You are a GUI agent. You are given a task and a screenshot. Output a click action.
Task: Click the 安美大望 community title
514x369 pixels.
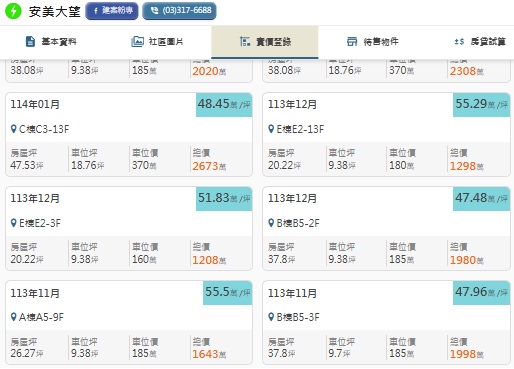point(55,11)
